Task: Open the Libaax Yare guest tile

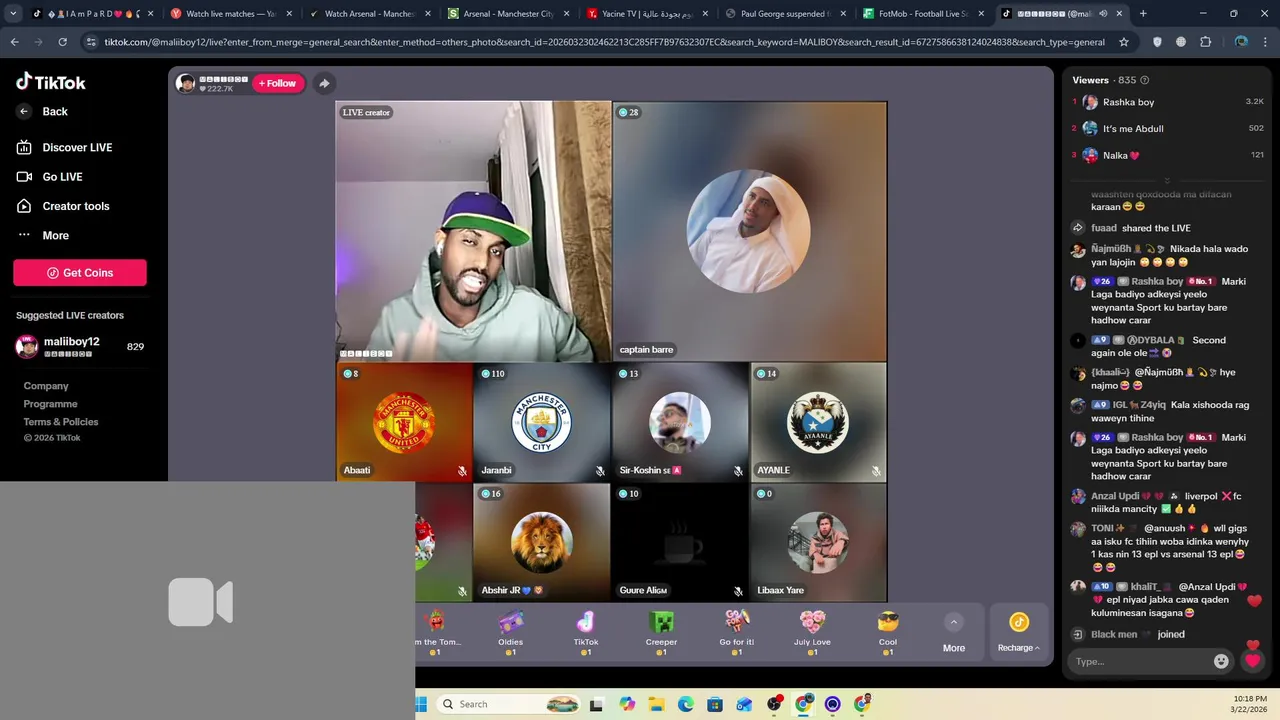Action: [x=818, y=542]
